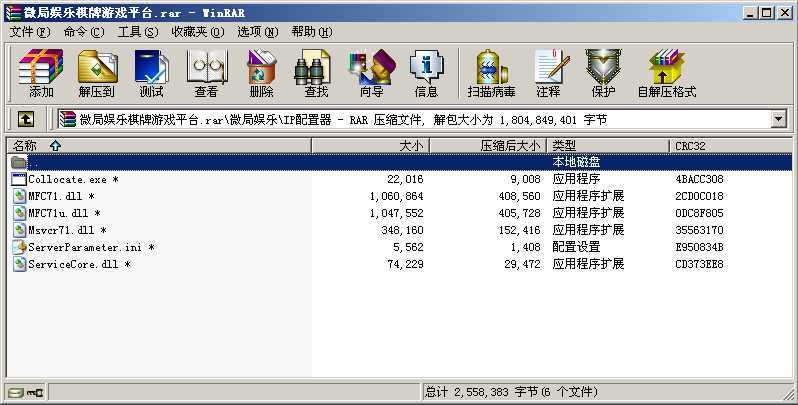Viewport: 798px width, 405px height.
Task: Click the WinRAR icon in title bar
Action: (13, 12)
